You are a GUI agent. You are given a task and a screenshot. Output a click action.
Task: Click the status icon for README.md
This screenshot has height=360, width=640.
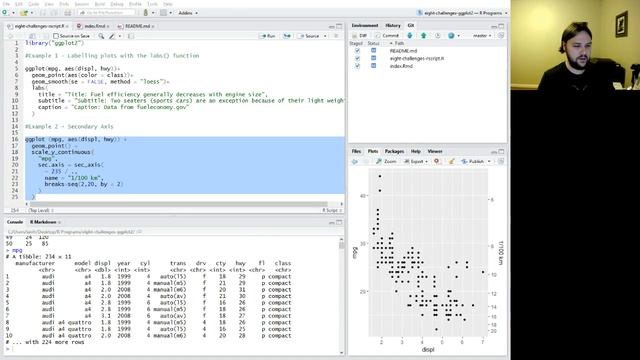(373, 51)
